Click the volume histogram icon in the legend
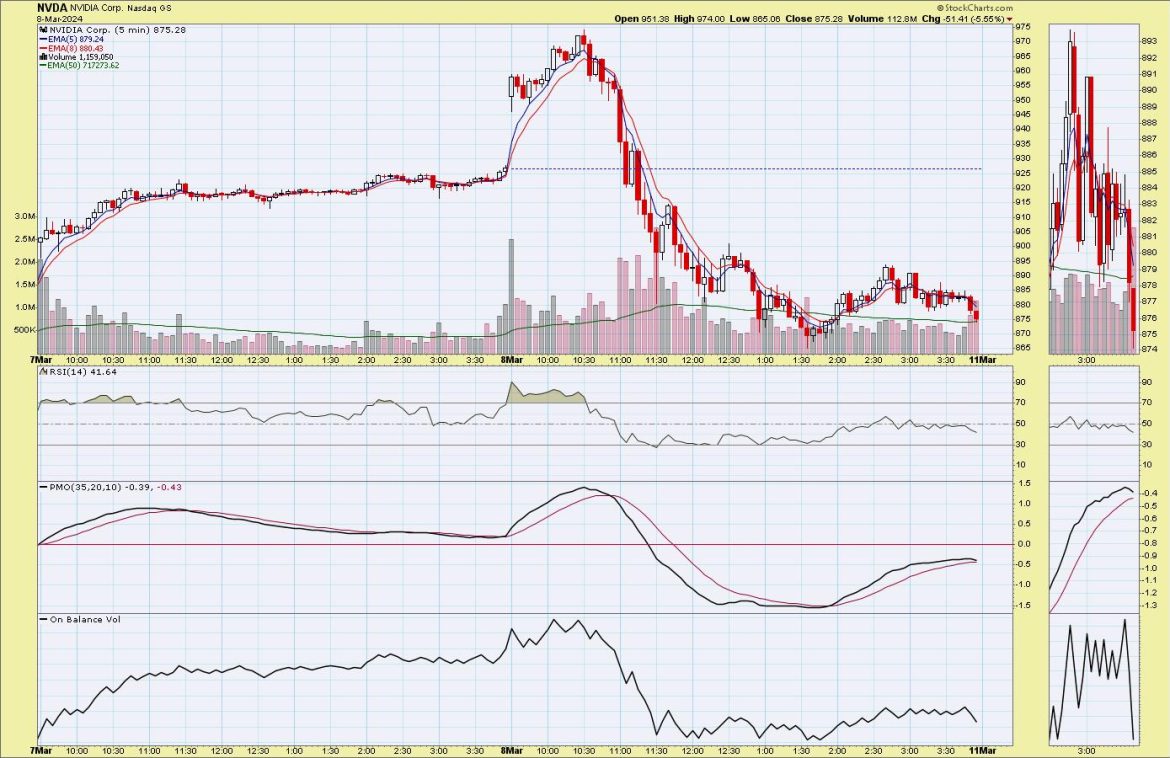Viewport: 1170px width, 758px height. (x=43, y=57)
